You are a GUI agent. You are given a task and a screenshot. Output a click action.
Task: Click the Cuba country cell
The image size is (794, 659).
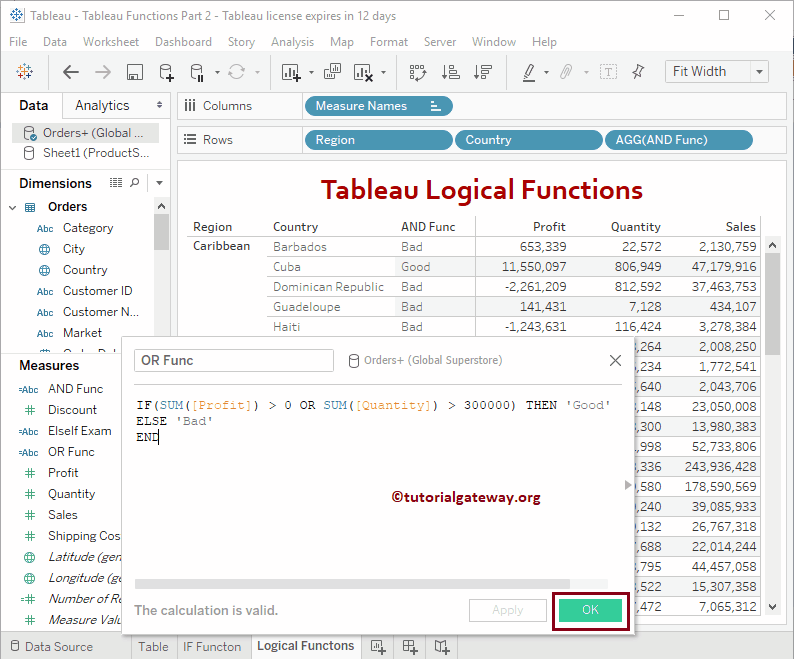click(x=287, y=267)
